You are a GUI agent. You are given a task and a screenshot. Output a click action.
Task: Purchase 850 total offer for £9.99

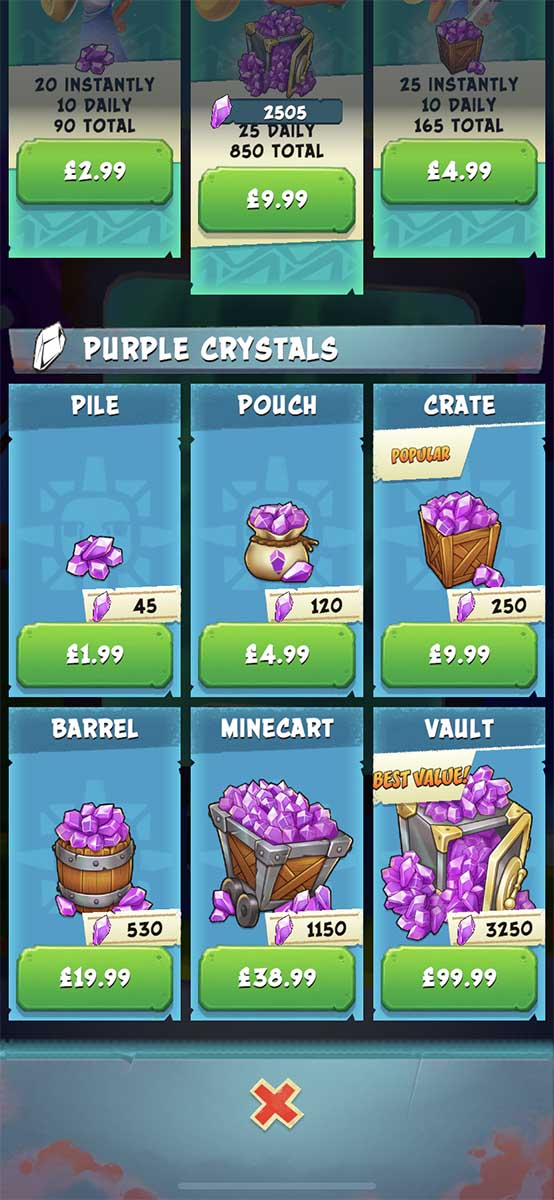point(277,199)
